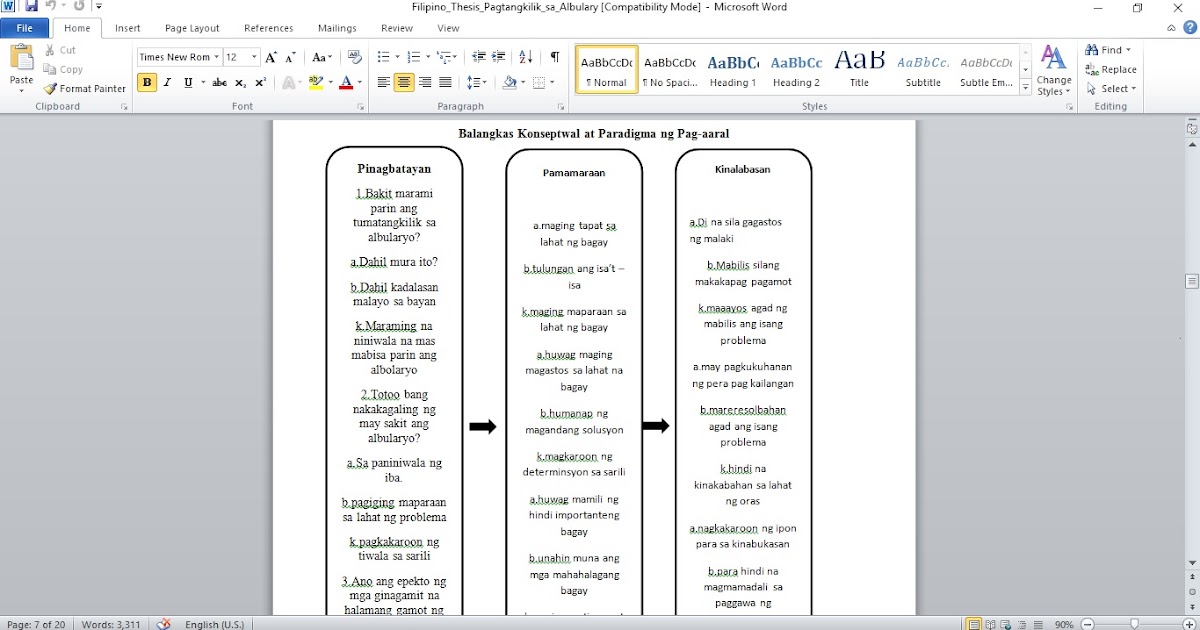
Task: Toggle Underline formatting
Action: point(187,83)
